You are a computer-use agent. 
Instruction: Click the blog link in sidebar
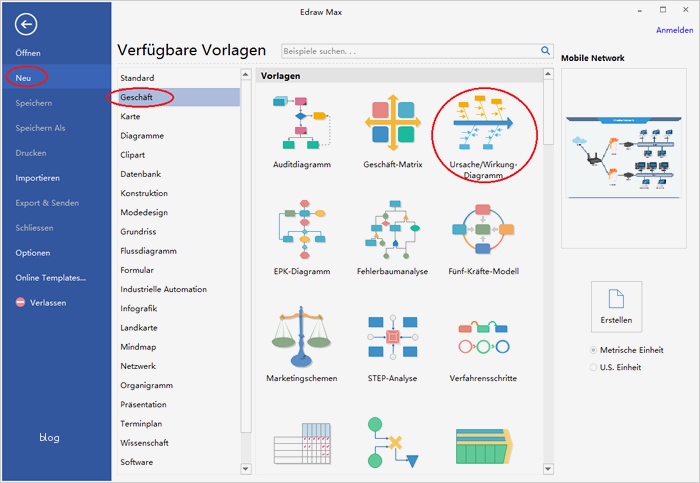pos(49,437)
